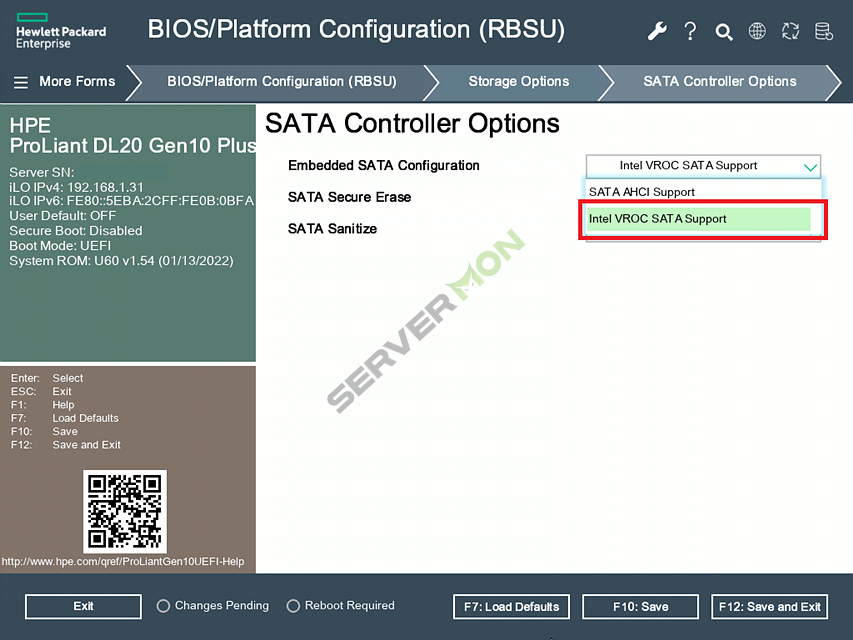Navigate to Storage Options breadcrumb
853x640 pixels.
coord(518,82)
